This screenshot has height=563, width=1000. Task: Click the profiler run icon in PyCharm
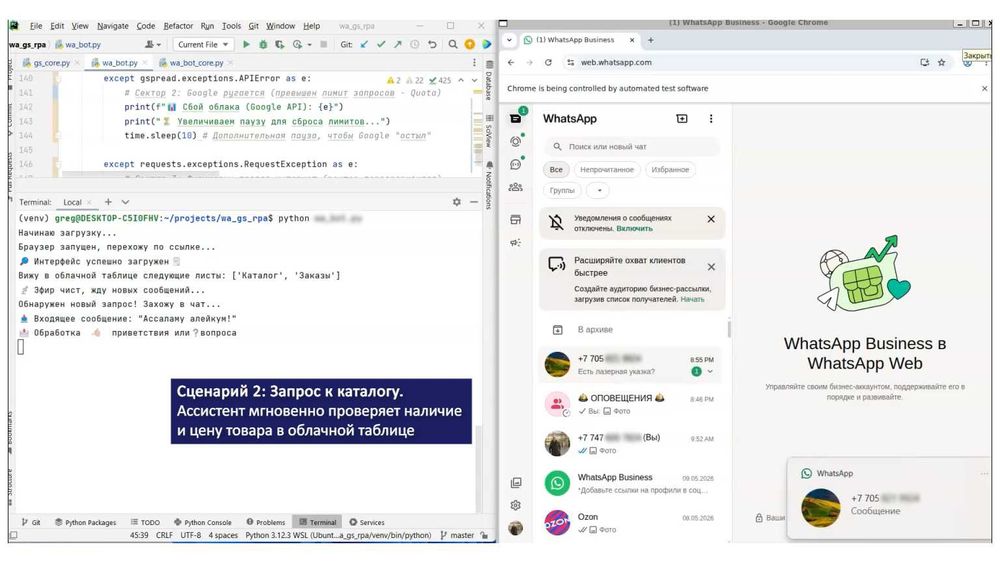point(297,45)
